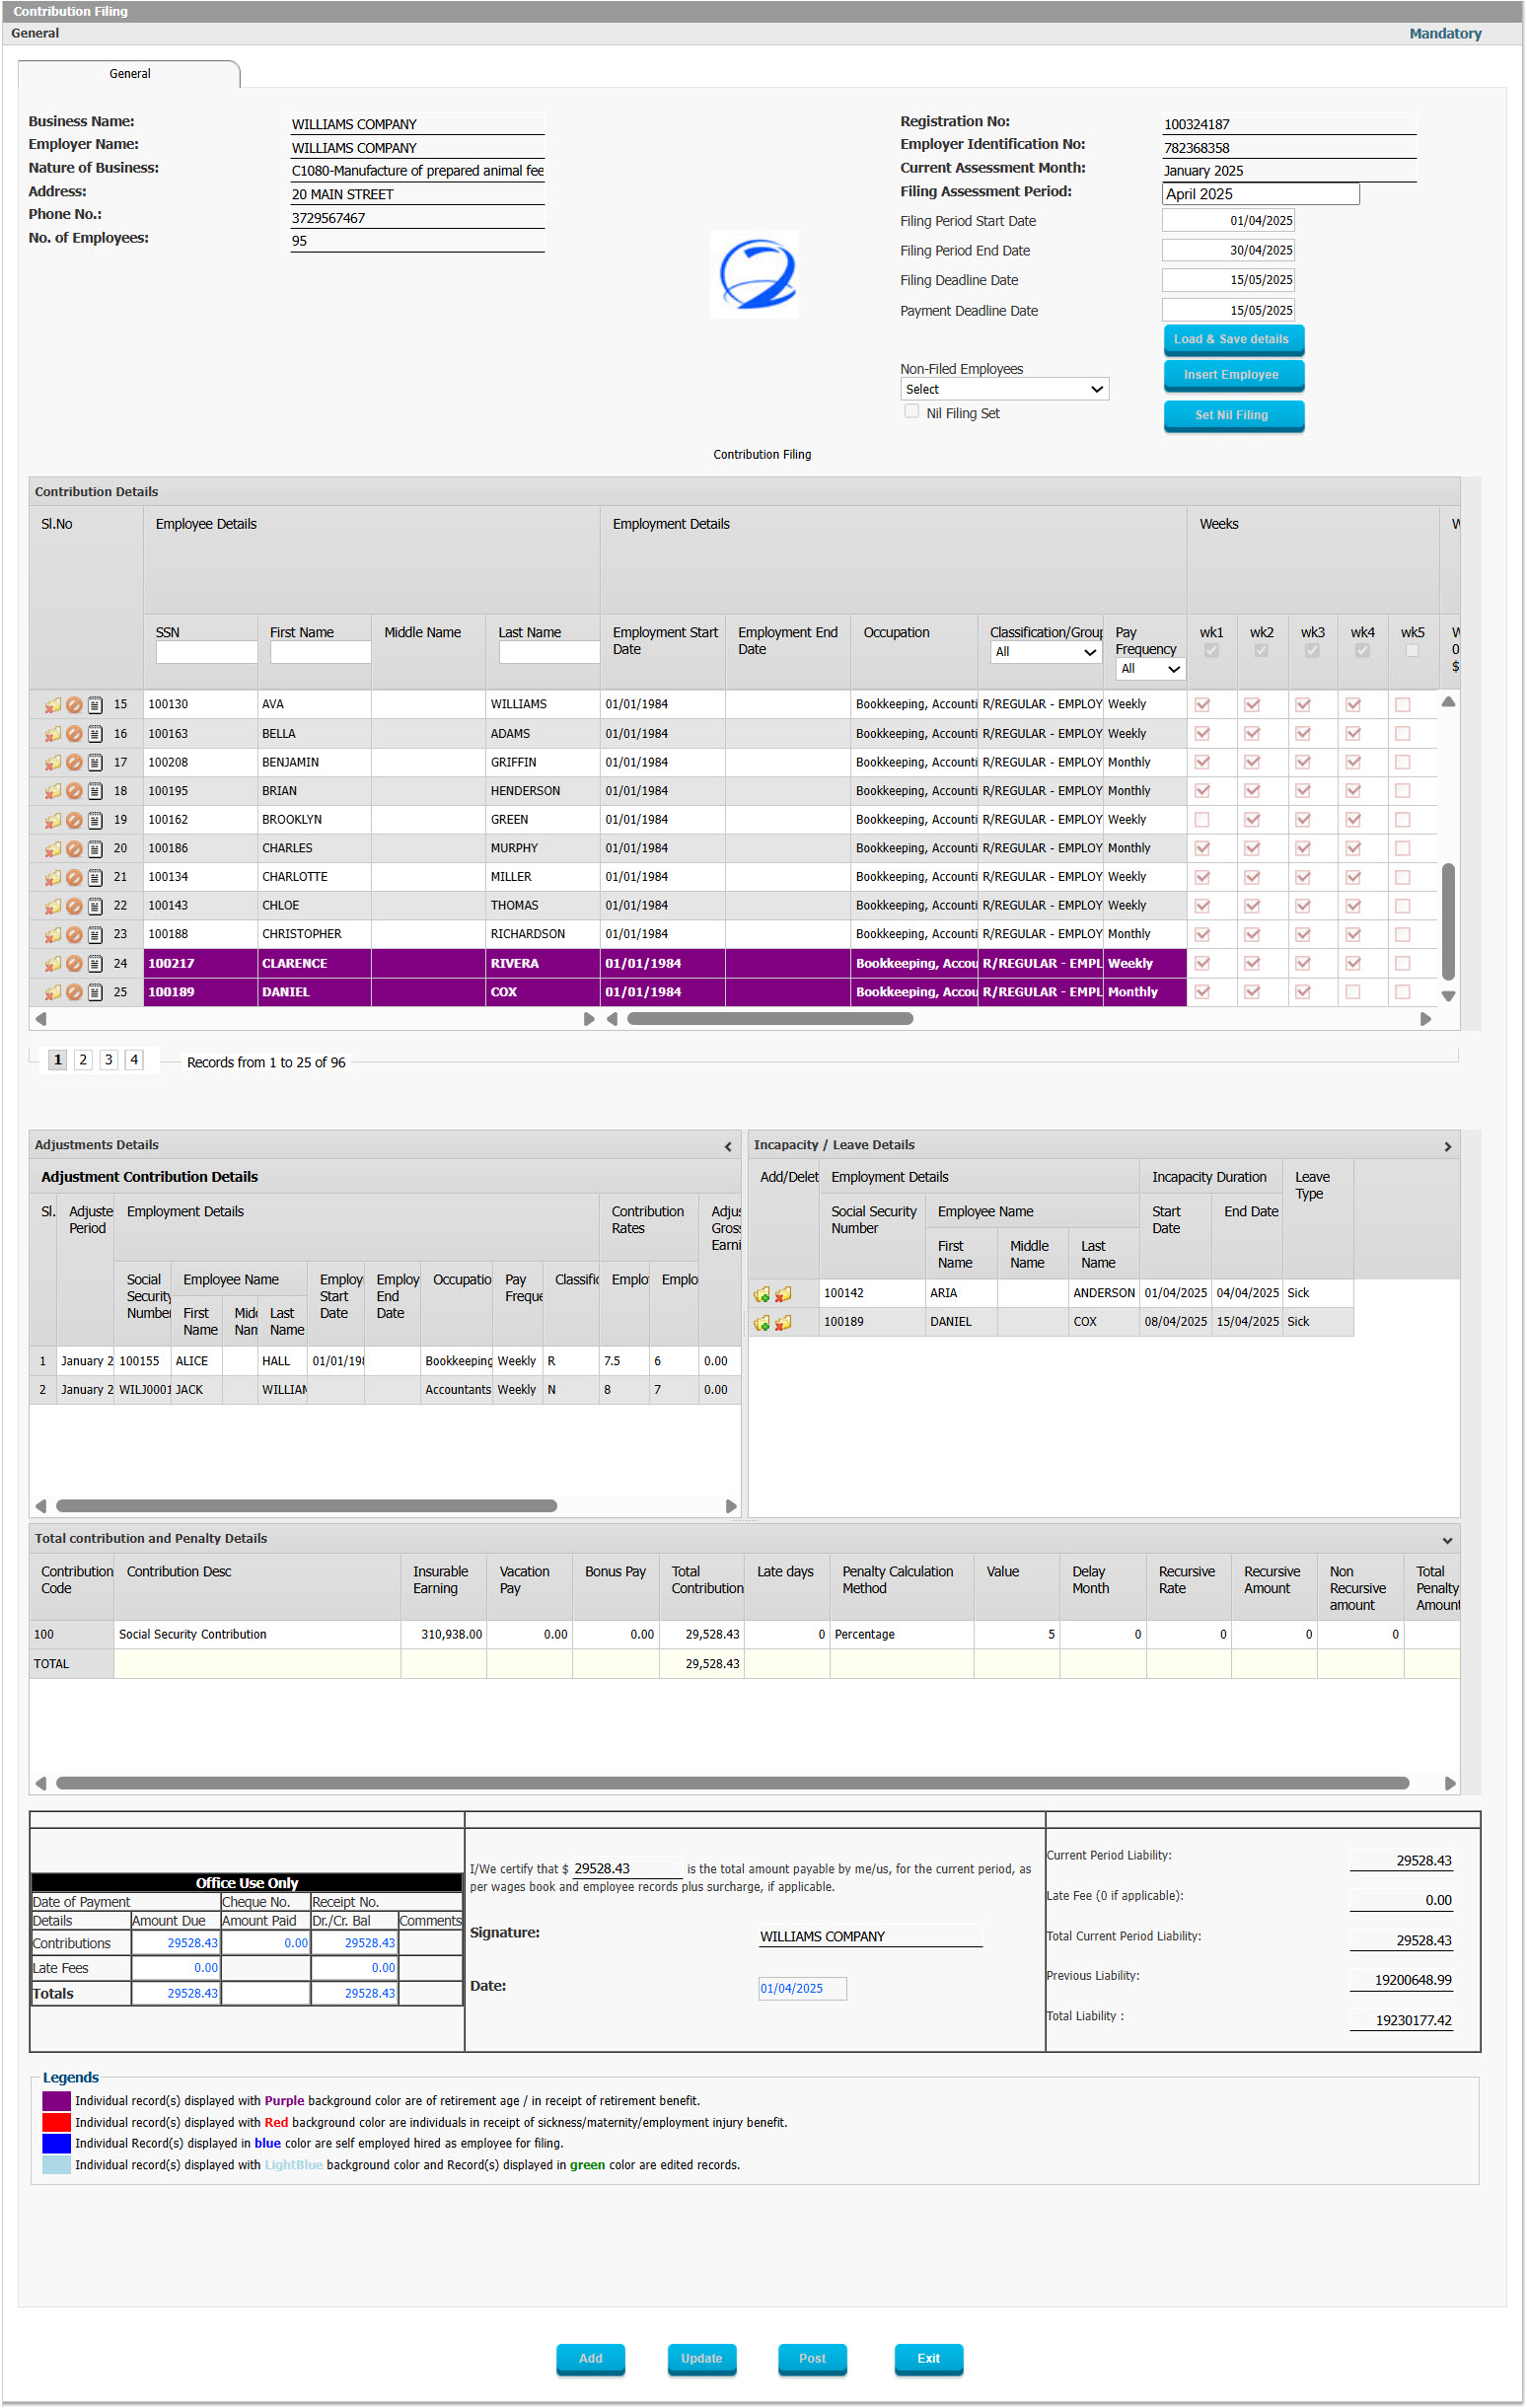This screenshot has width=1527, height=2408.
Task: Open the notepad details icon for row 15
Action: pyautogui.click(x=95, y=705)
